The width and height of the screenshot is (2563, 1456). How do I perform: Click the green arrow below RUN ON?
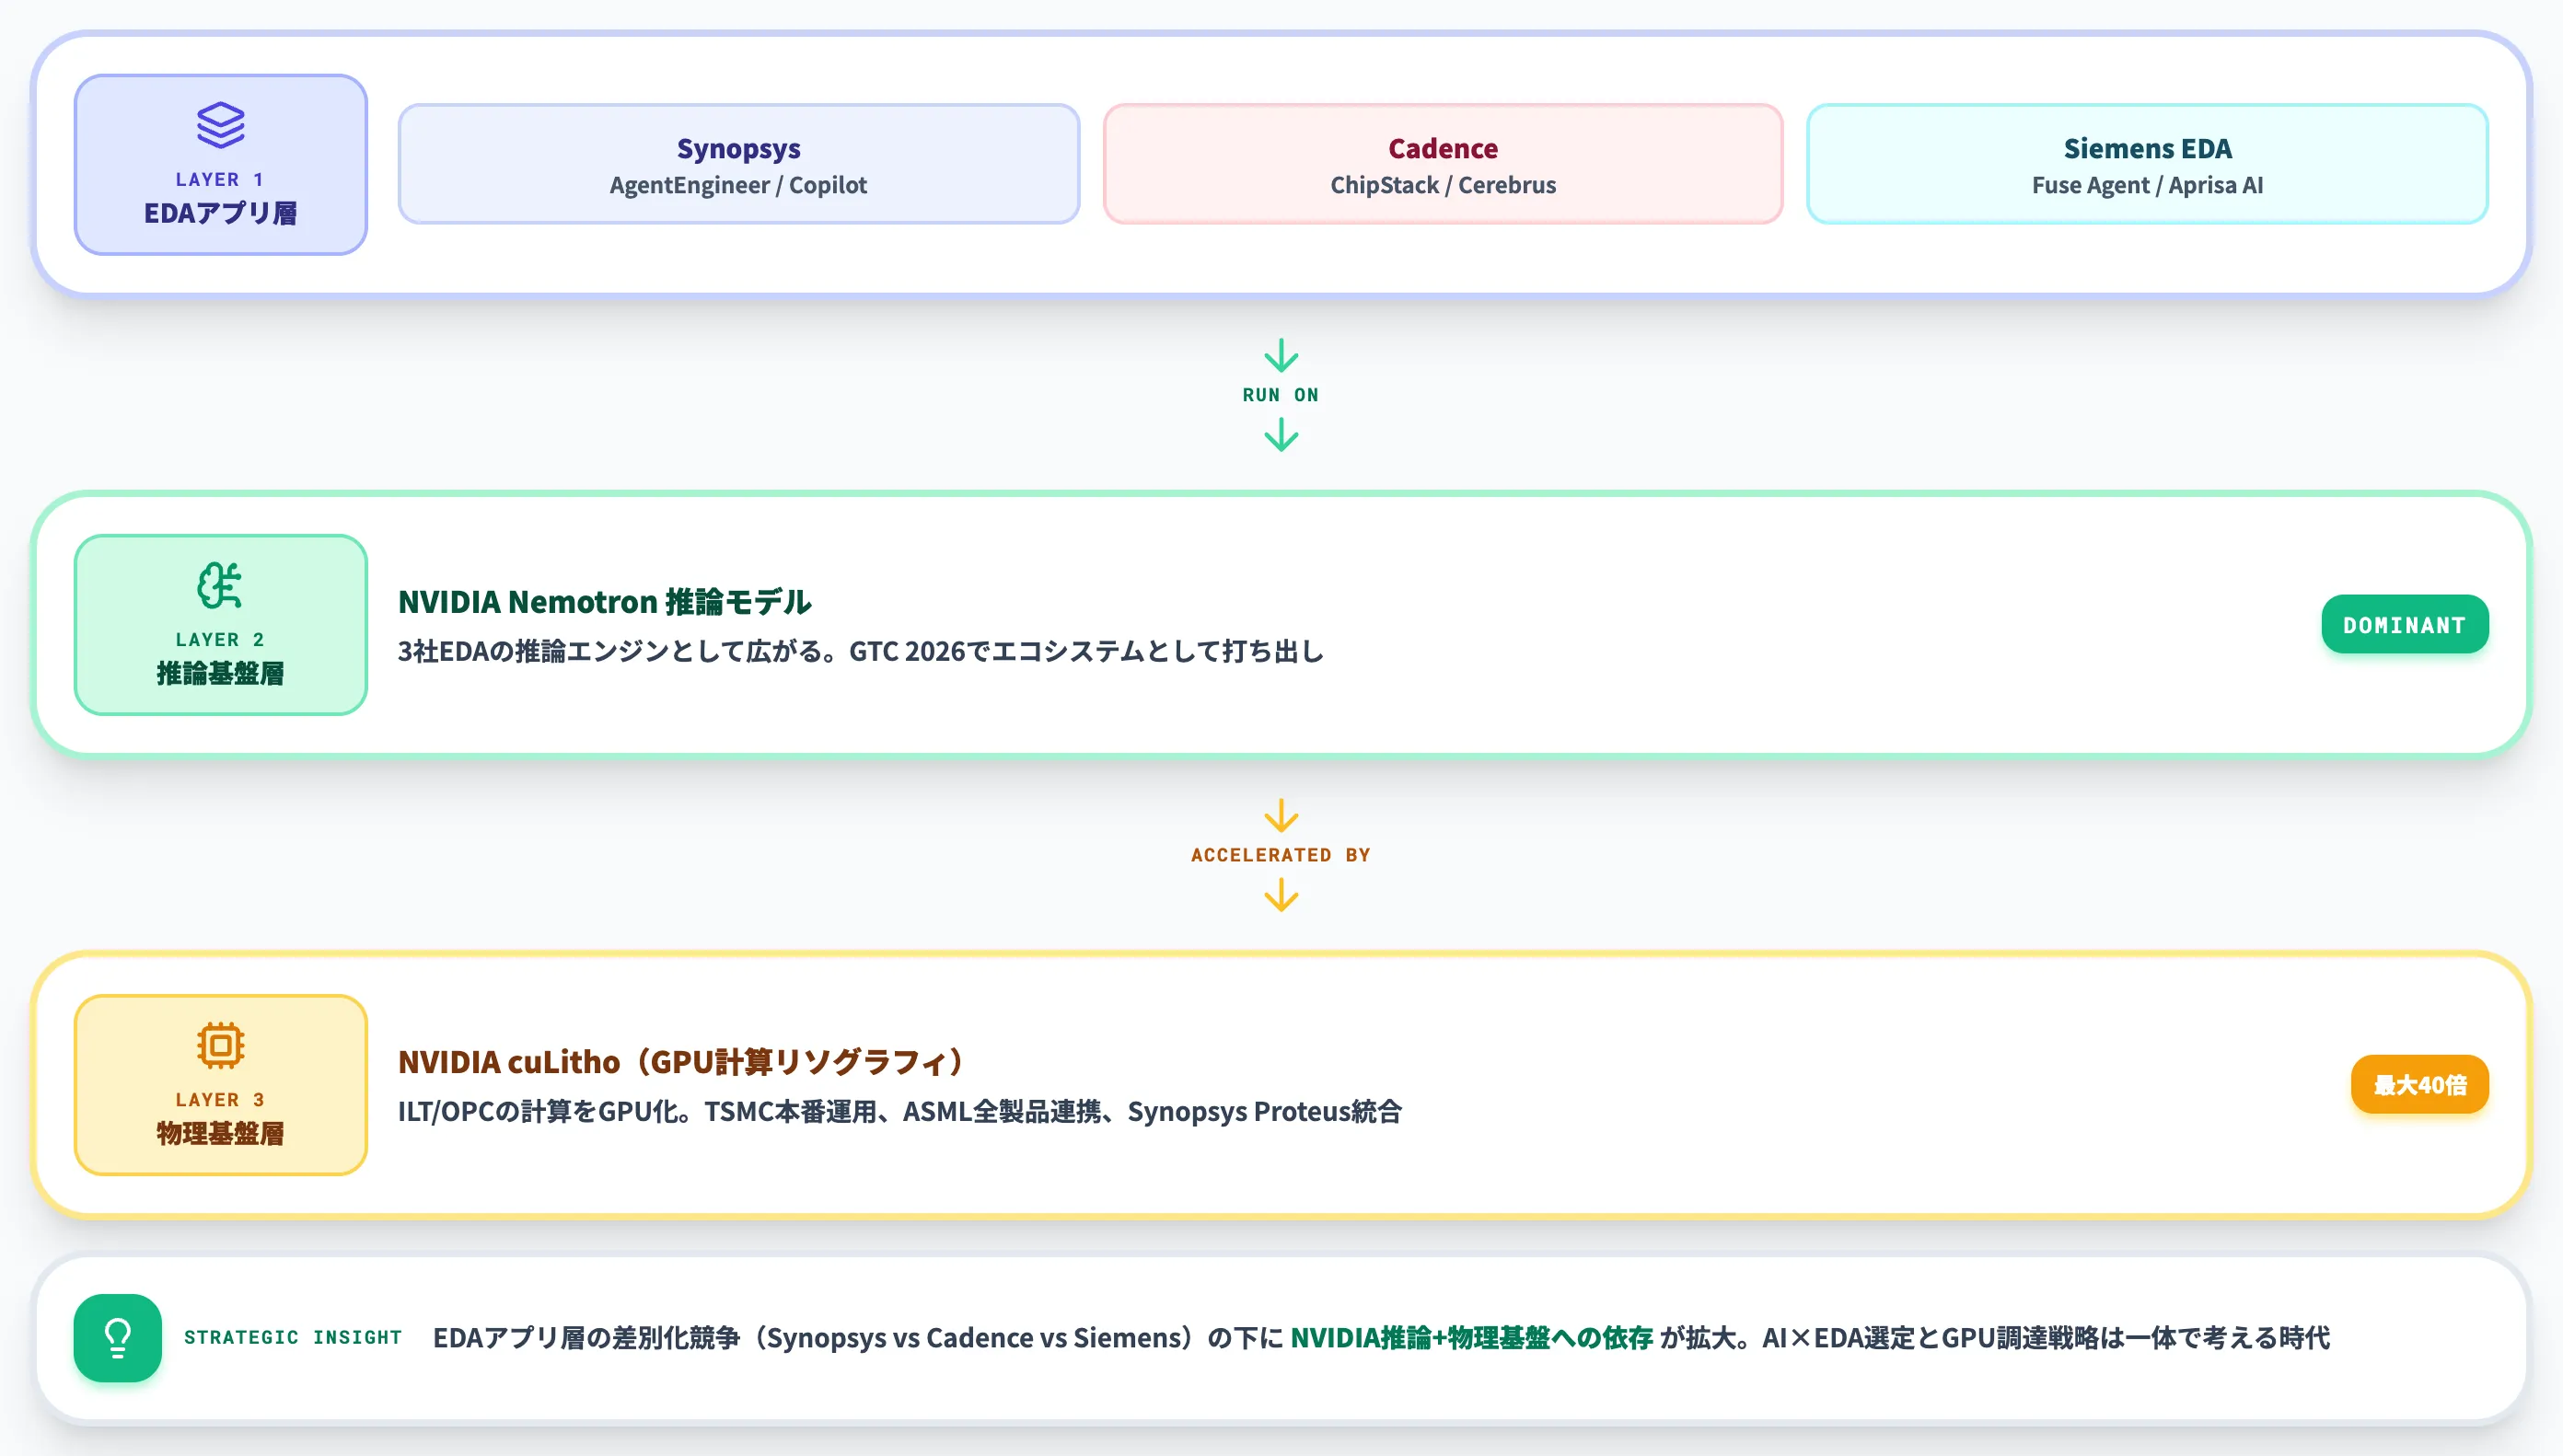[x=1281, y=435]
